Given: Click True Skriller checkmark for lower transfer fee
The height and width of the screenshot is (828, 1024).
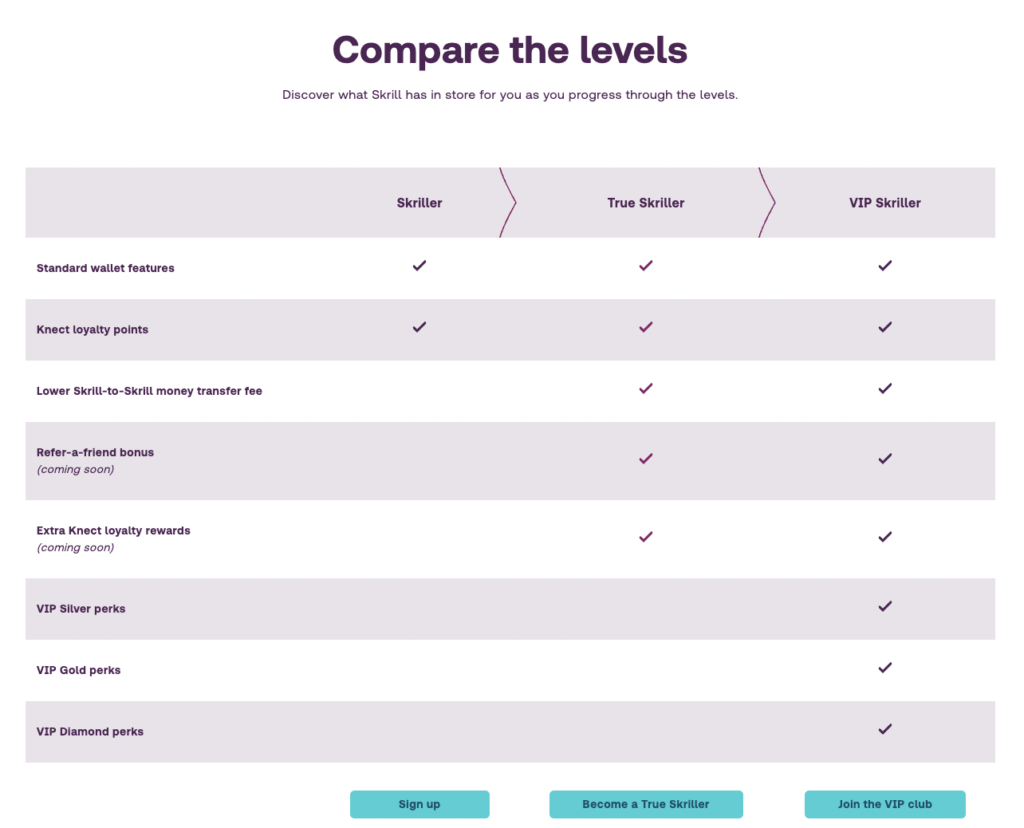Looking at the screenshot, I should coord(646,389).
